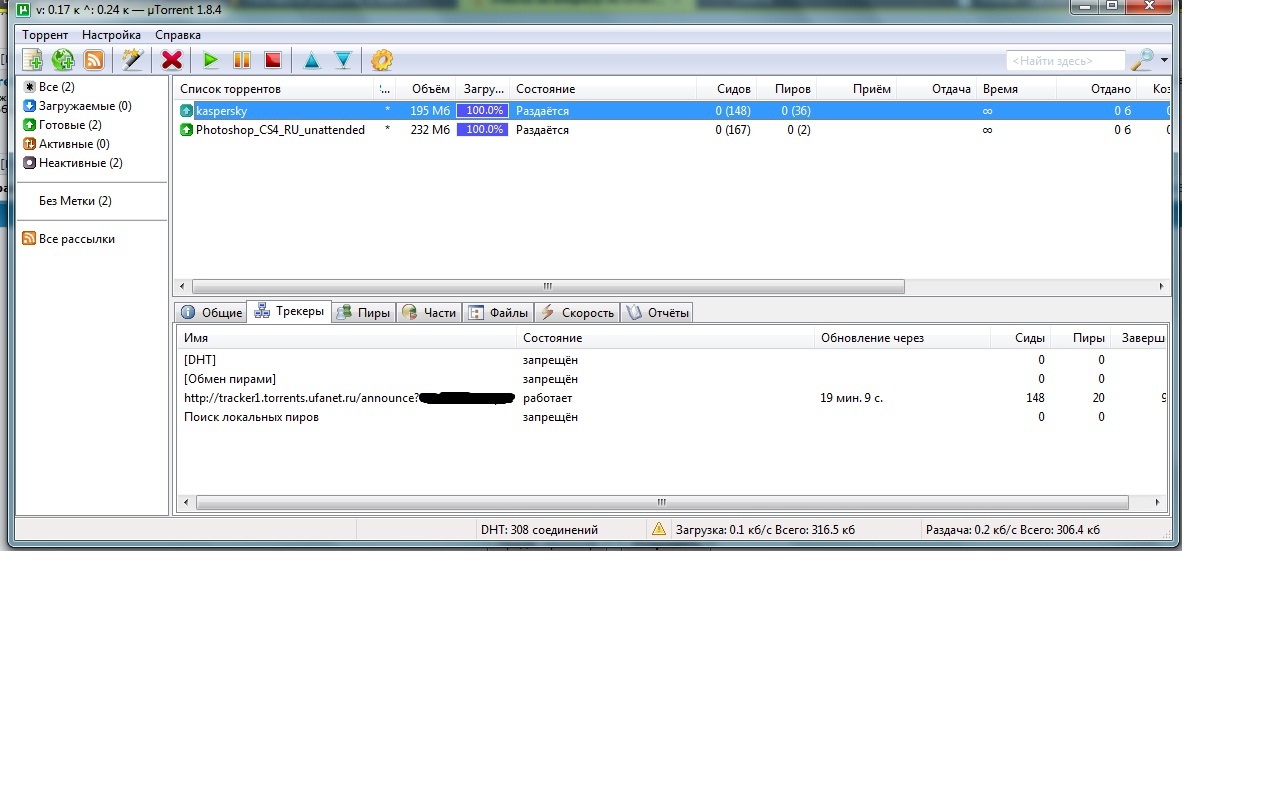This screenshot has height=800, width=1280.
Task: Stop torrent with the red stop icon
Action: point(272,60)
